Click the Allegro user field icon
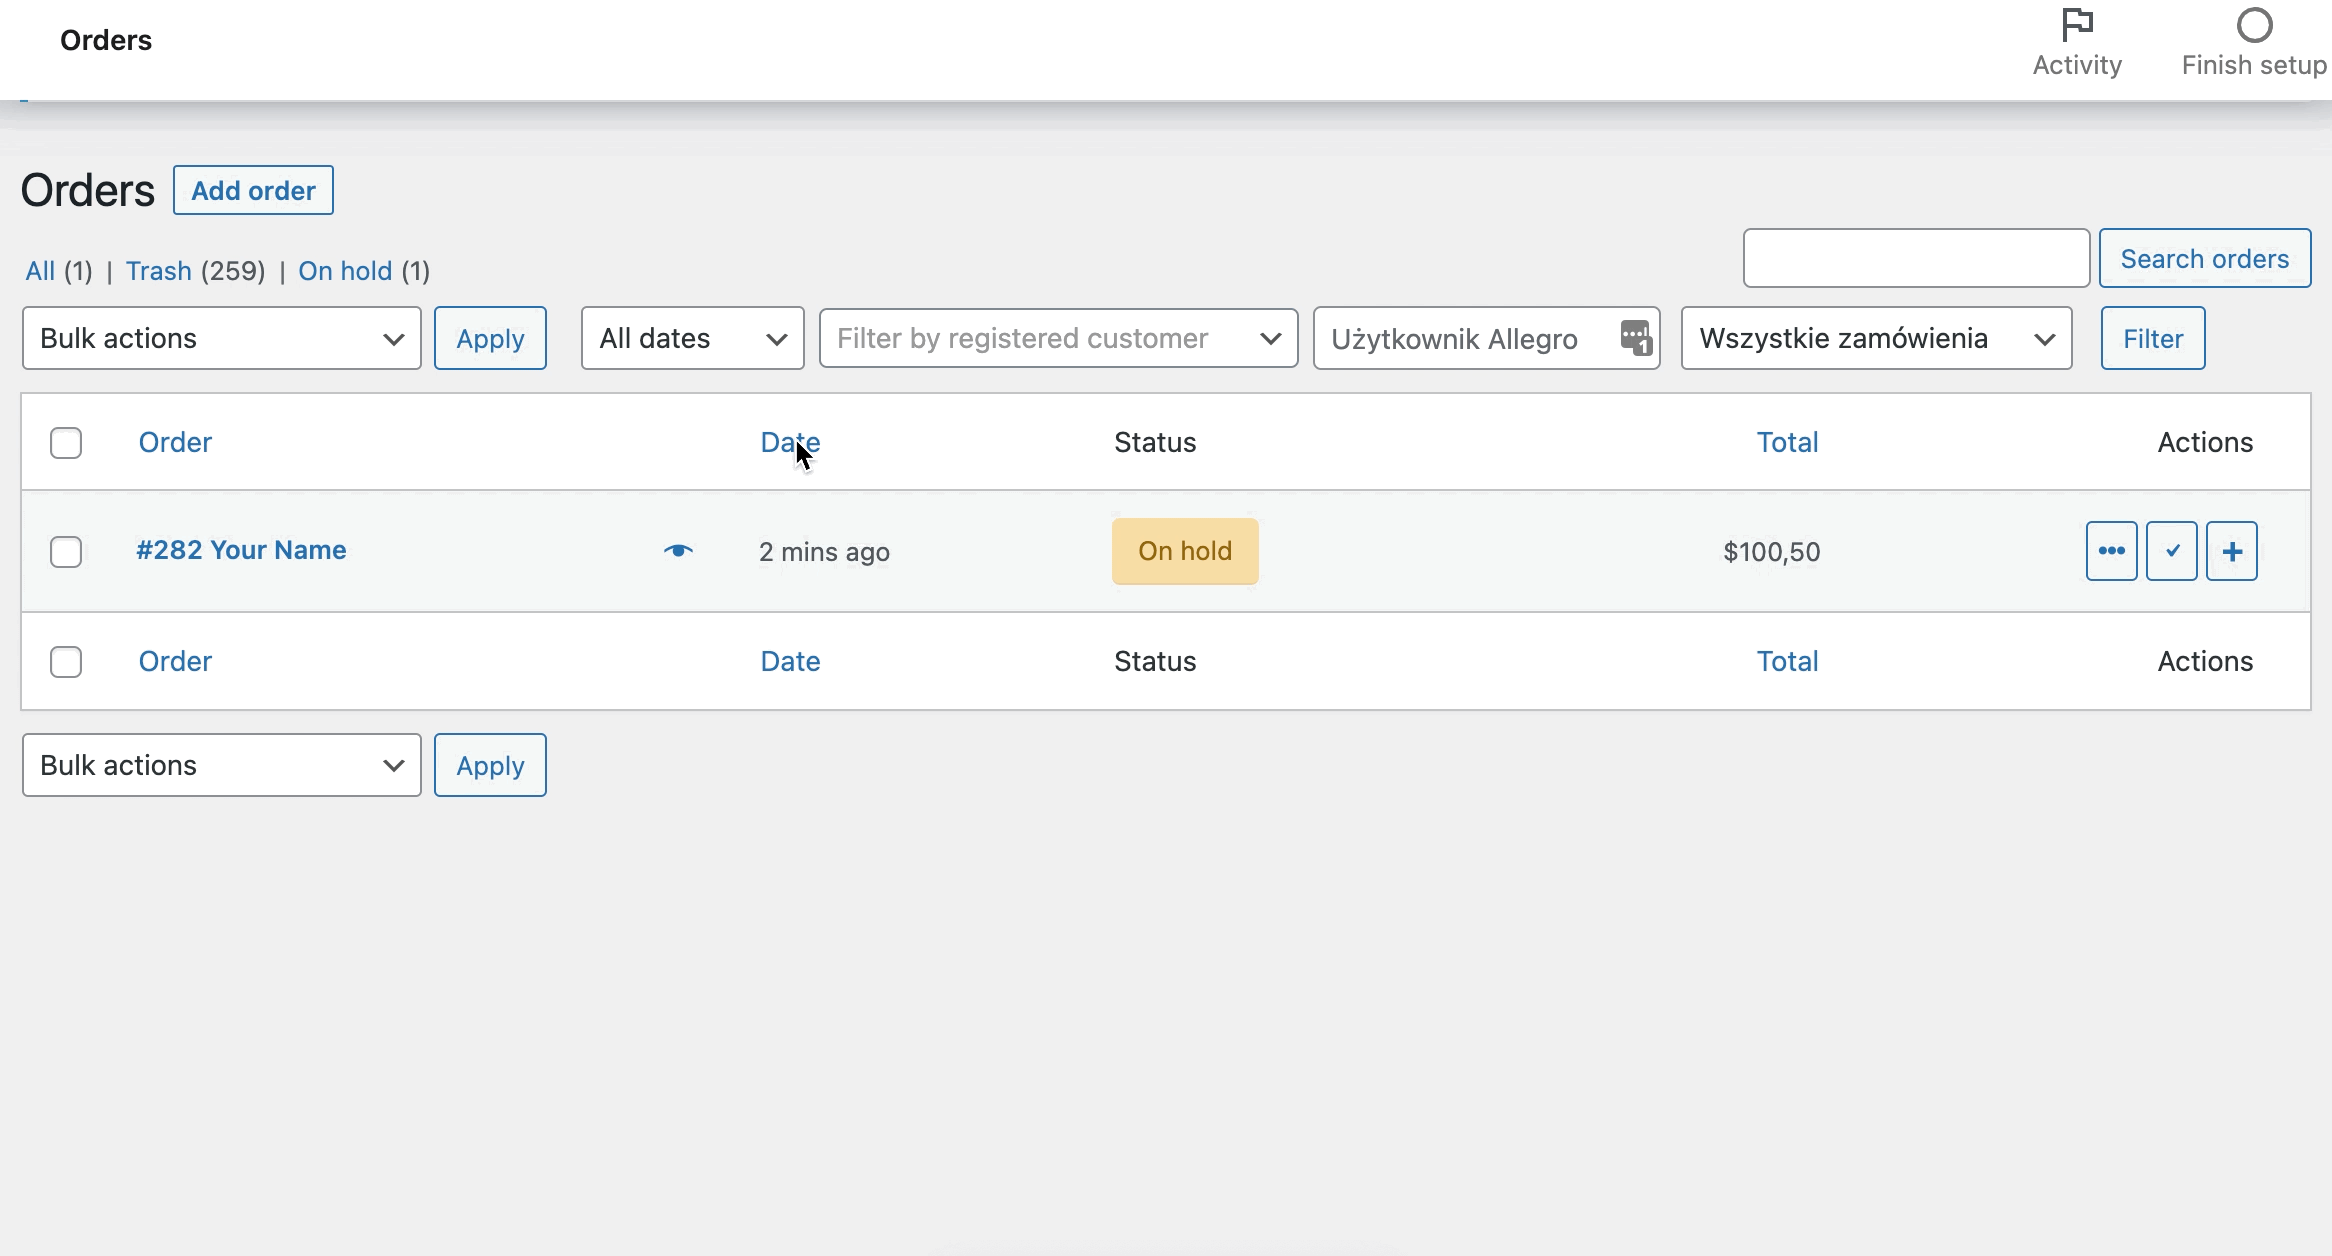The width and height of the screenshot is (2332, 1256). coord(1635,338)
